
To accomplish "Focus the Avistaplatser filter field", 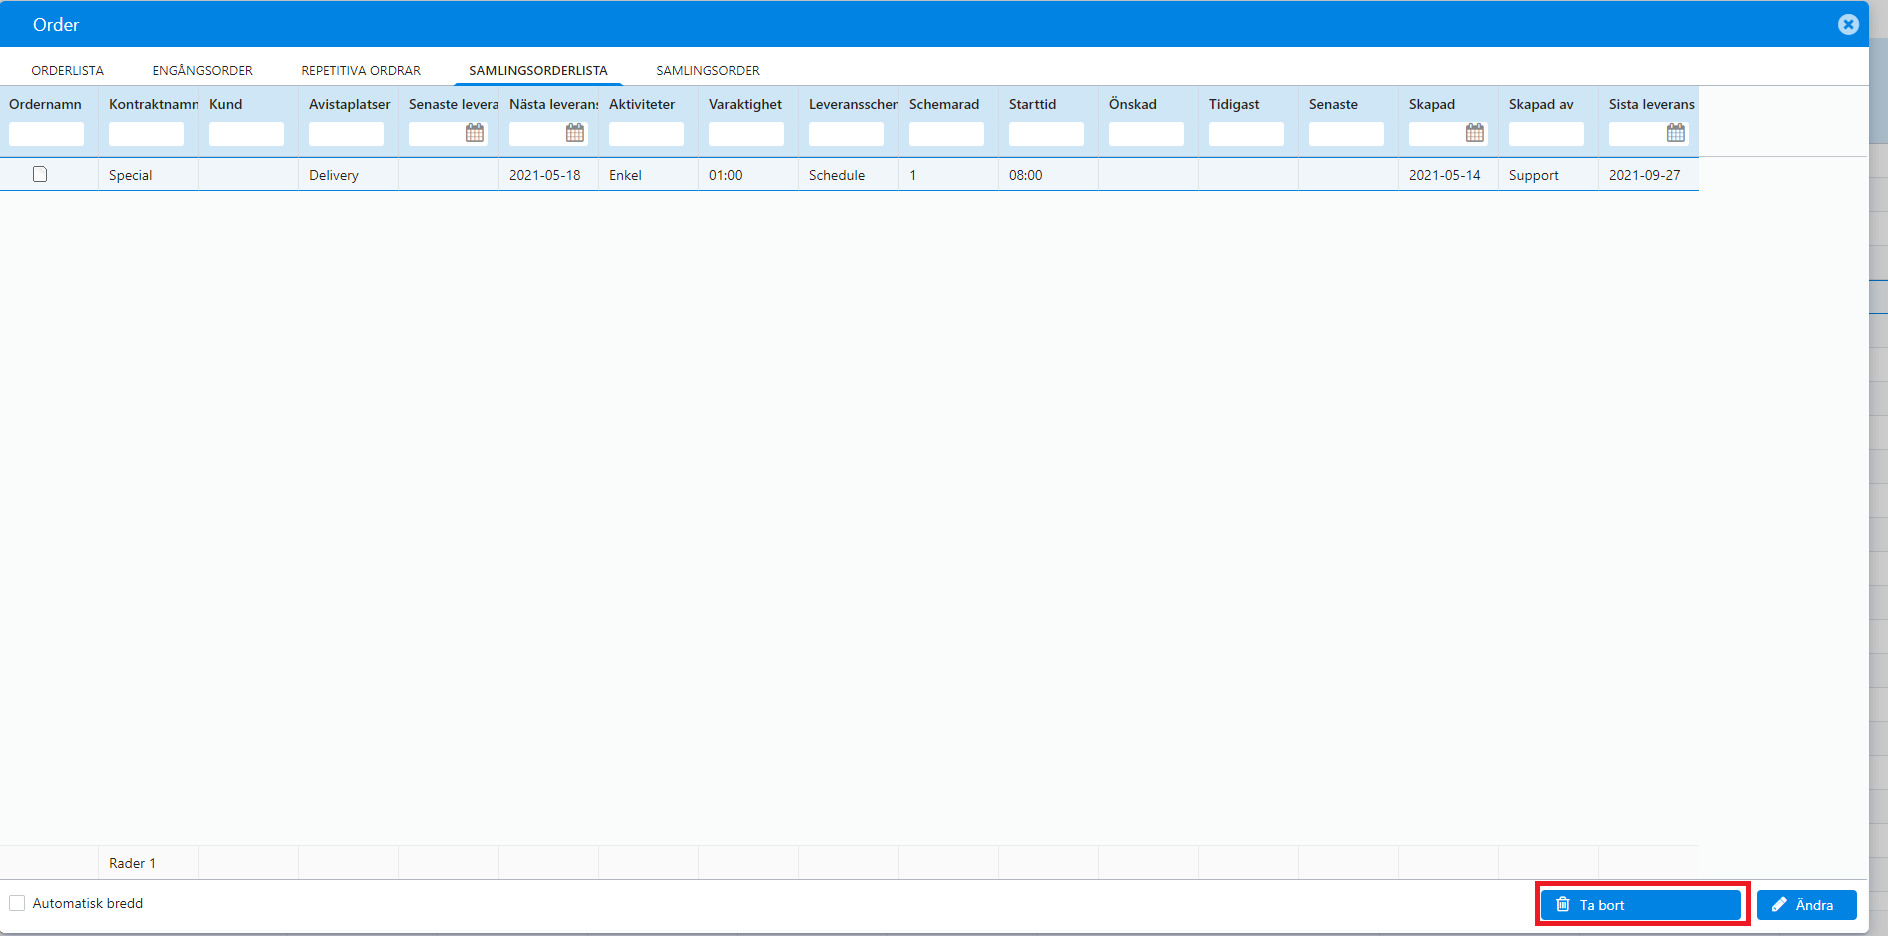I will coord(346,134).
